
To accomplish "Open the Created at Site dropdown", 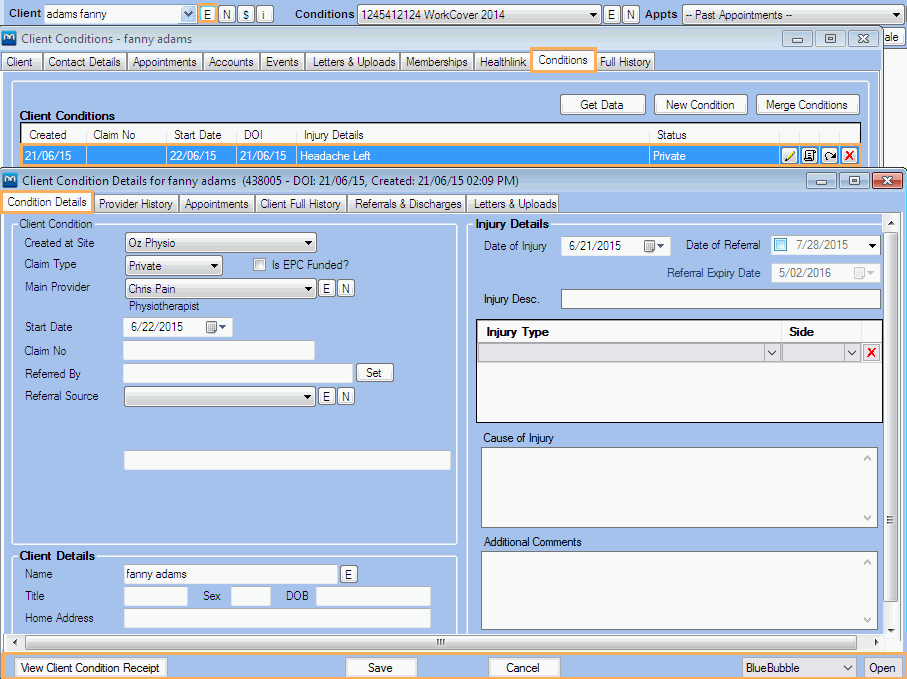I will pos(307,242).
